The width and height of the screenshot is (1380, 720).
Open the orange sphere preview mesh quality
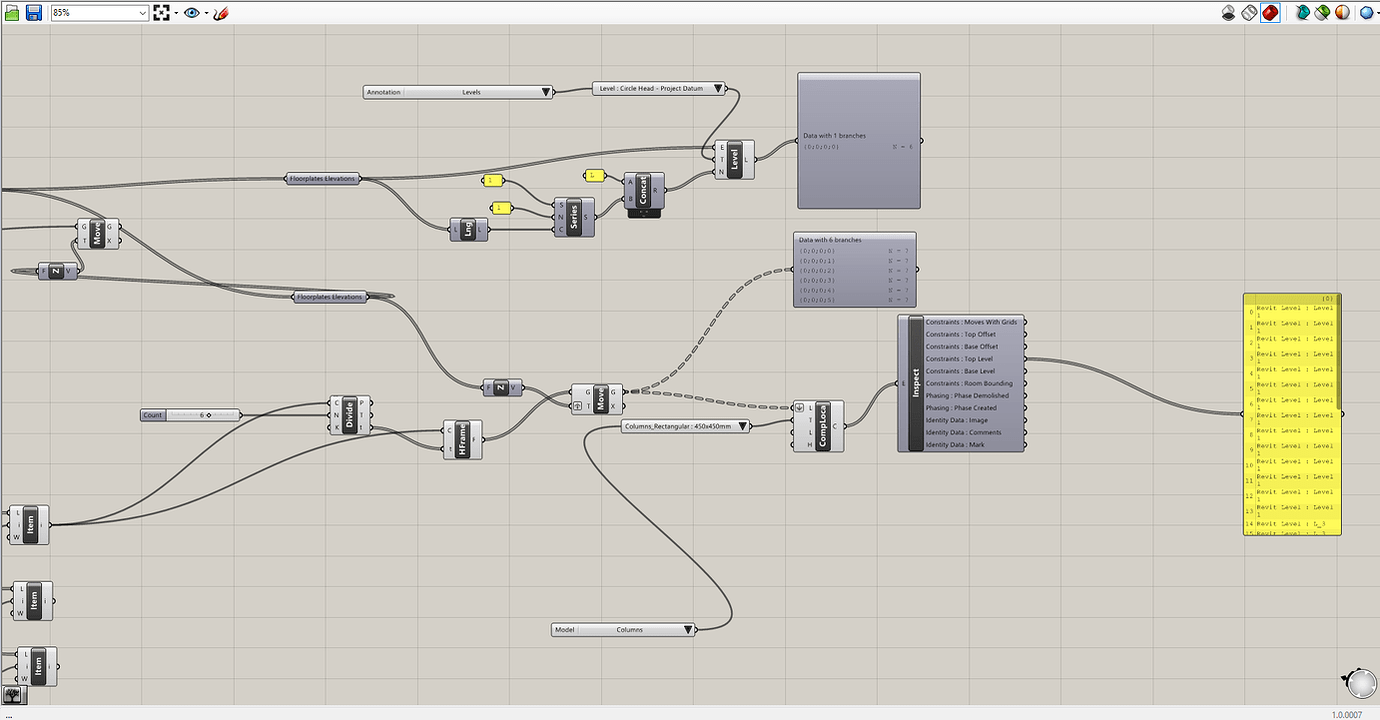[1342, 13]
